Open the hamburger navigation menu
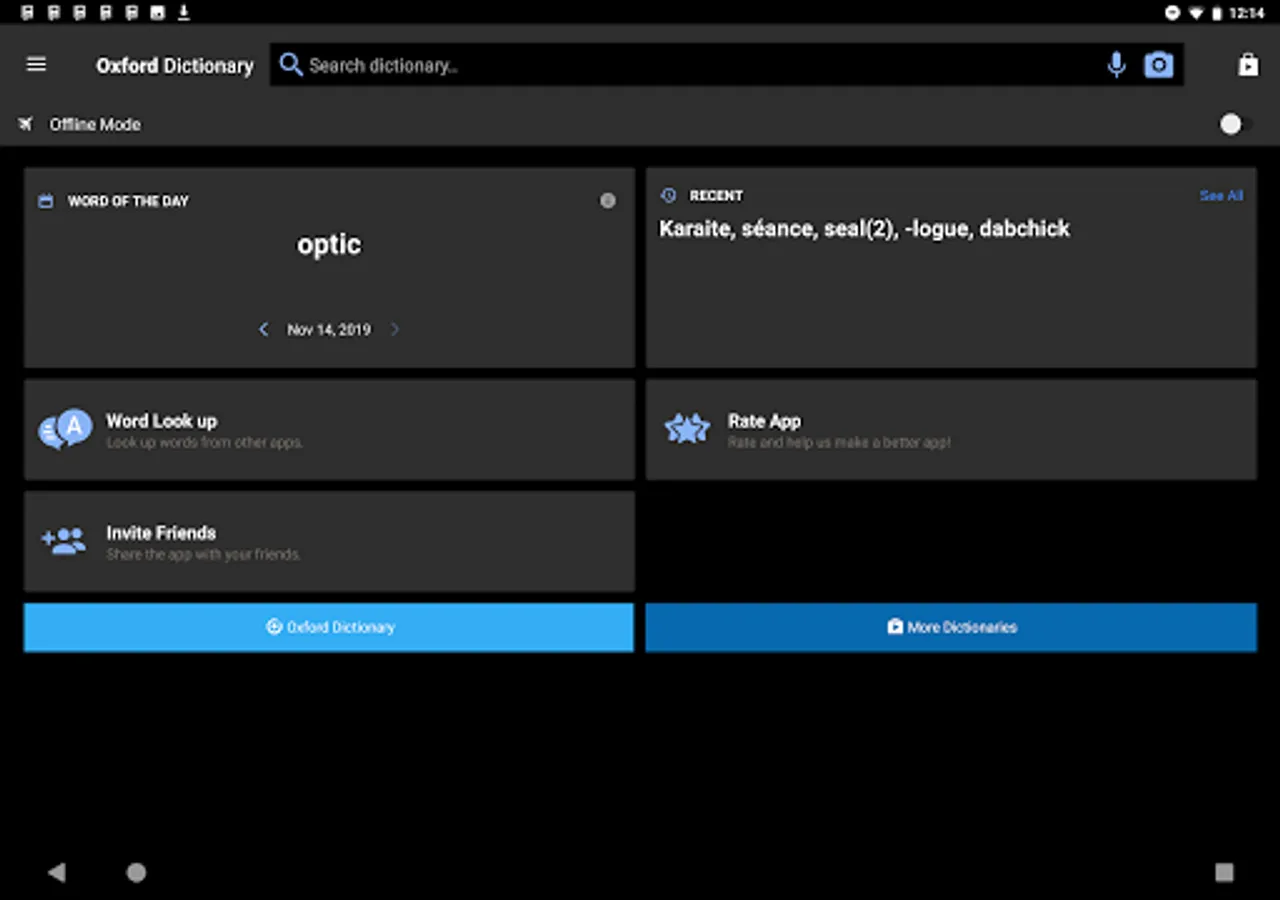1280x900 pixels. pos(36,65)
